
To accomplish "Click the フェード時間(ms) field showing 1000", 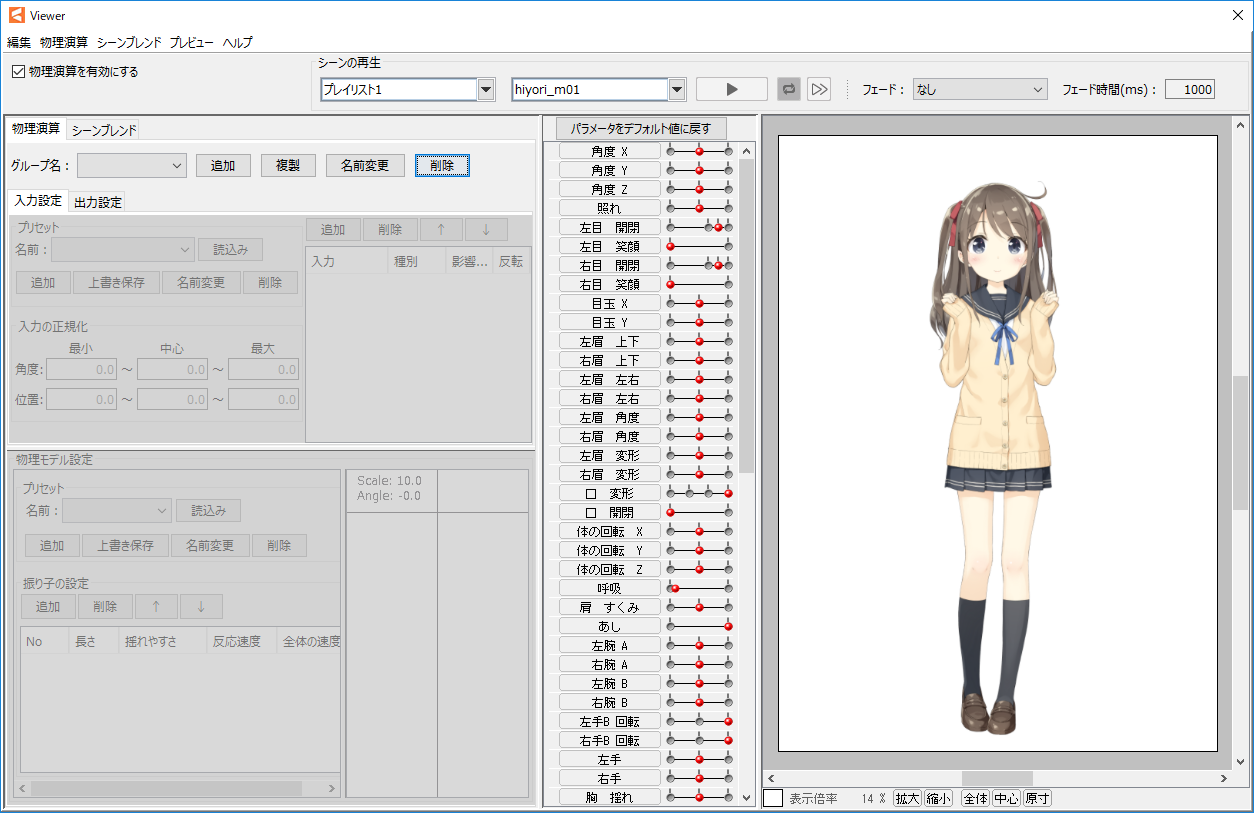I will (x=1190, y=89).
